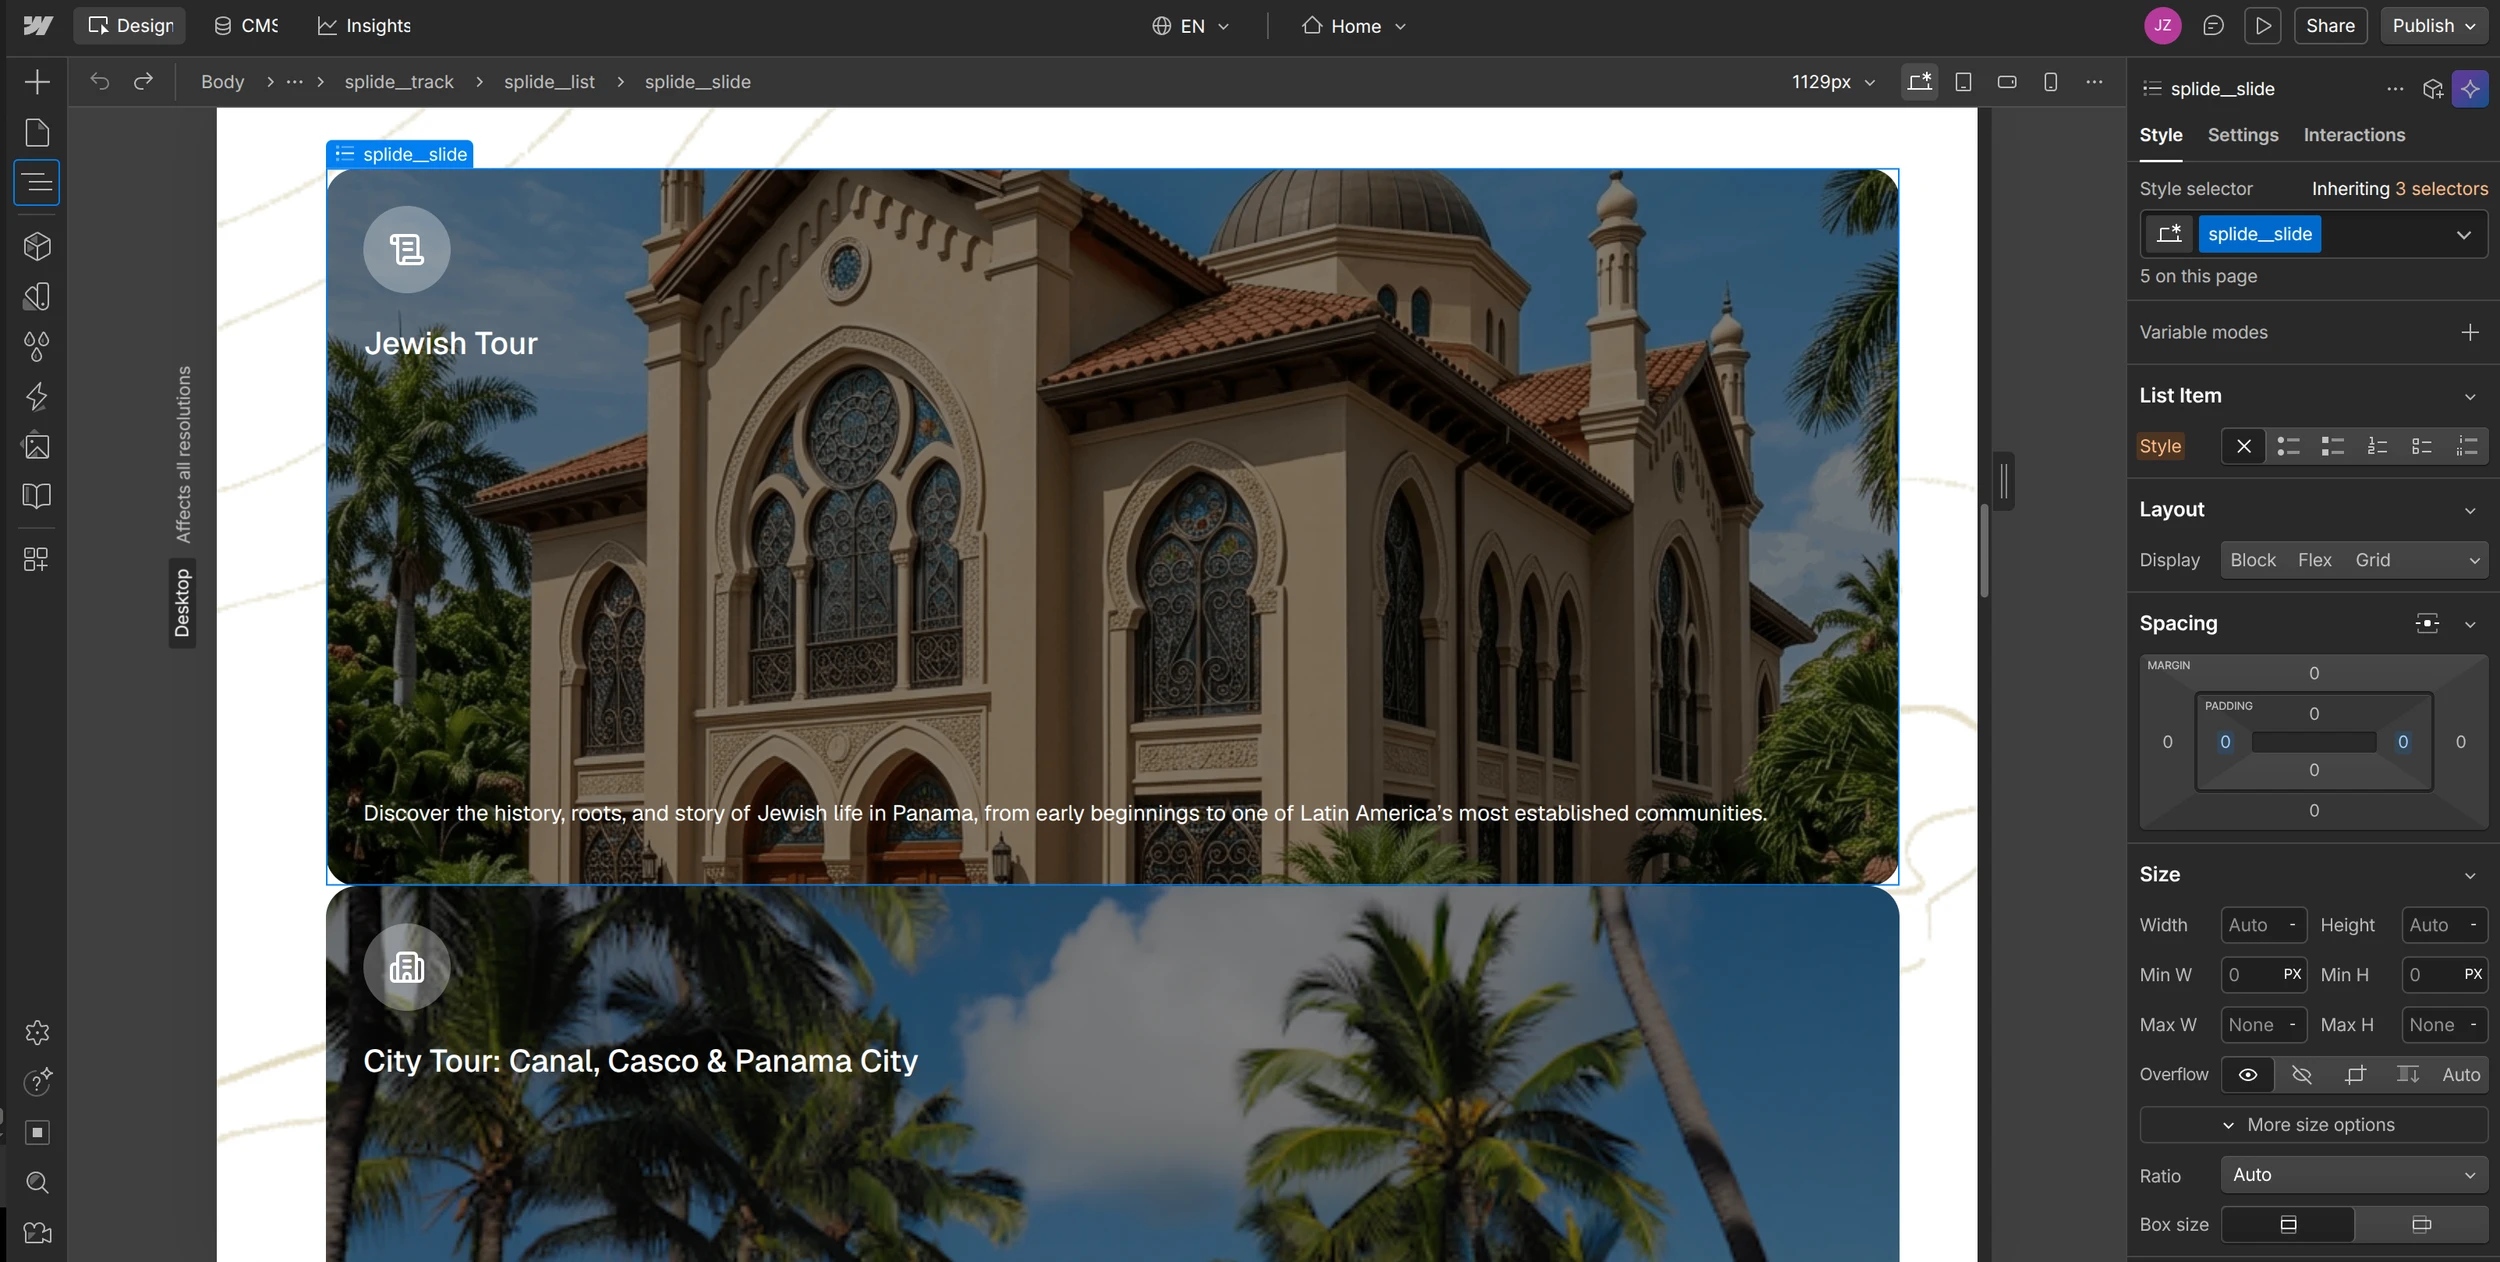
Task: Switch to the Settings tab
Action: click(x=2242, y=135)
